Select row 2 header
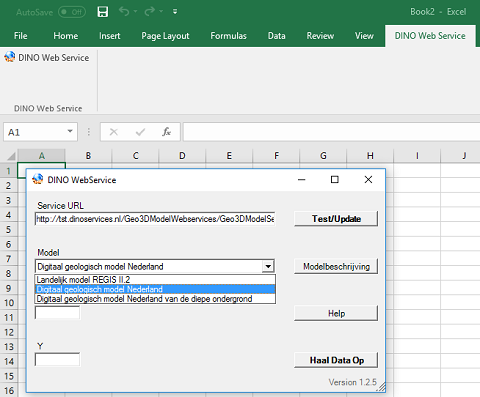Screen dimensions: 480x397 click(9, 186)
